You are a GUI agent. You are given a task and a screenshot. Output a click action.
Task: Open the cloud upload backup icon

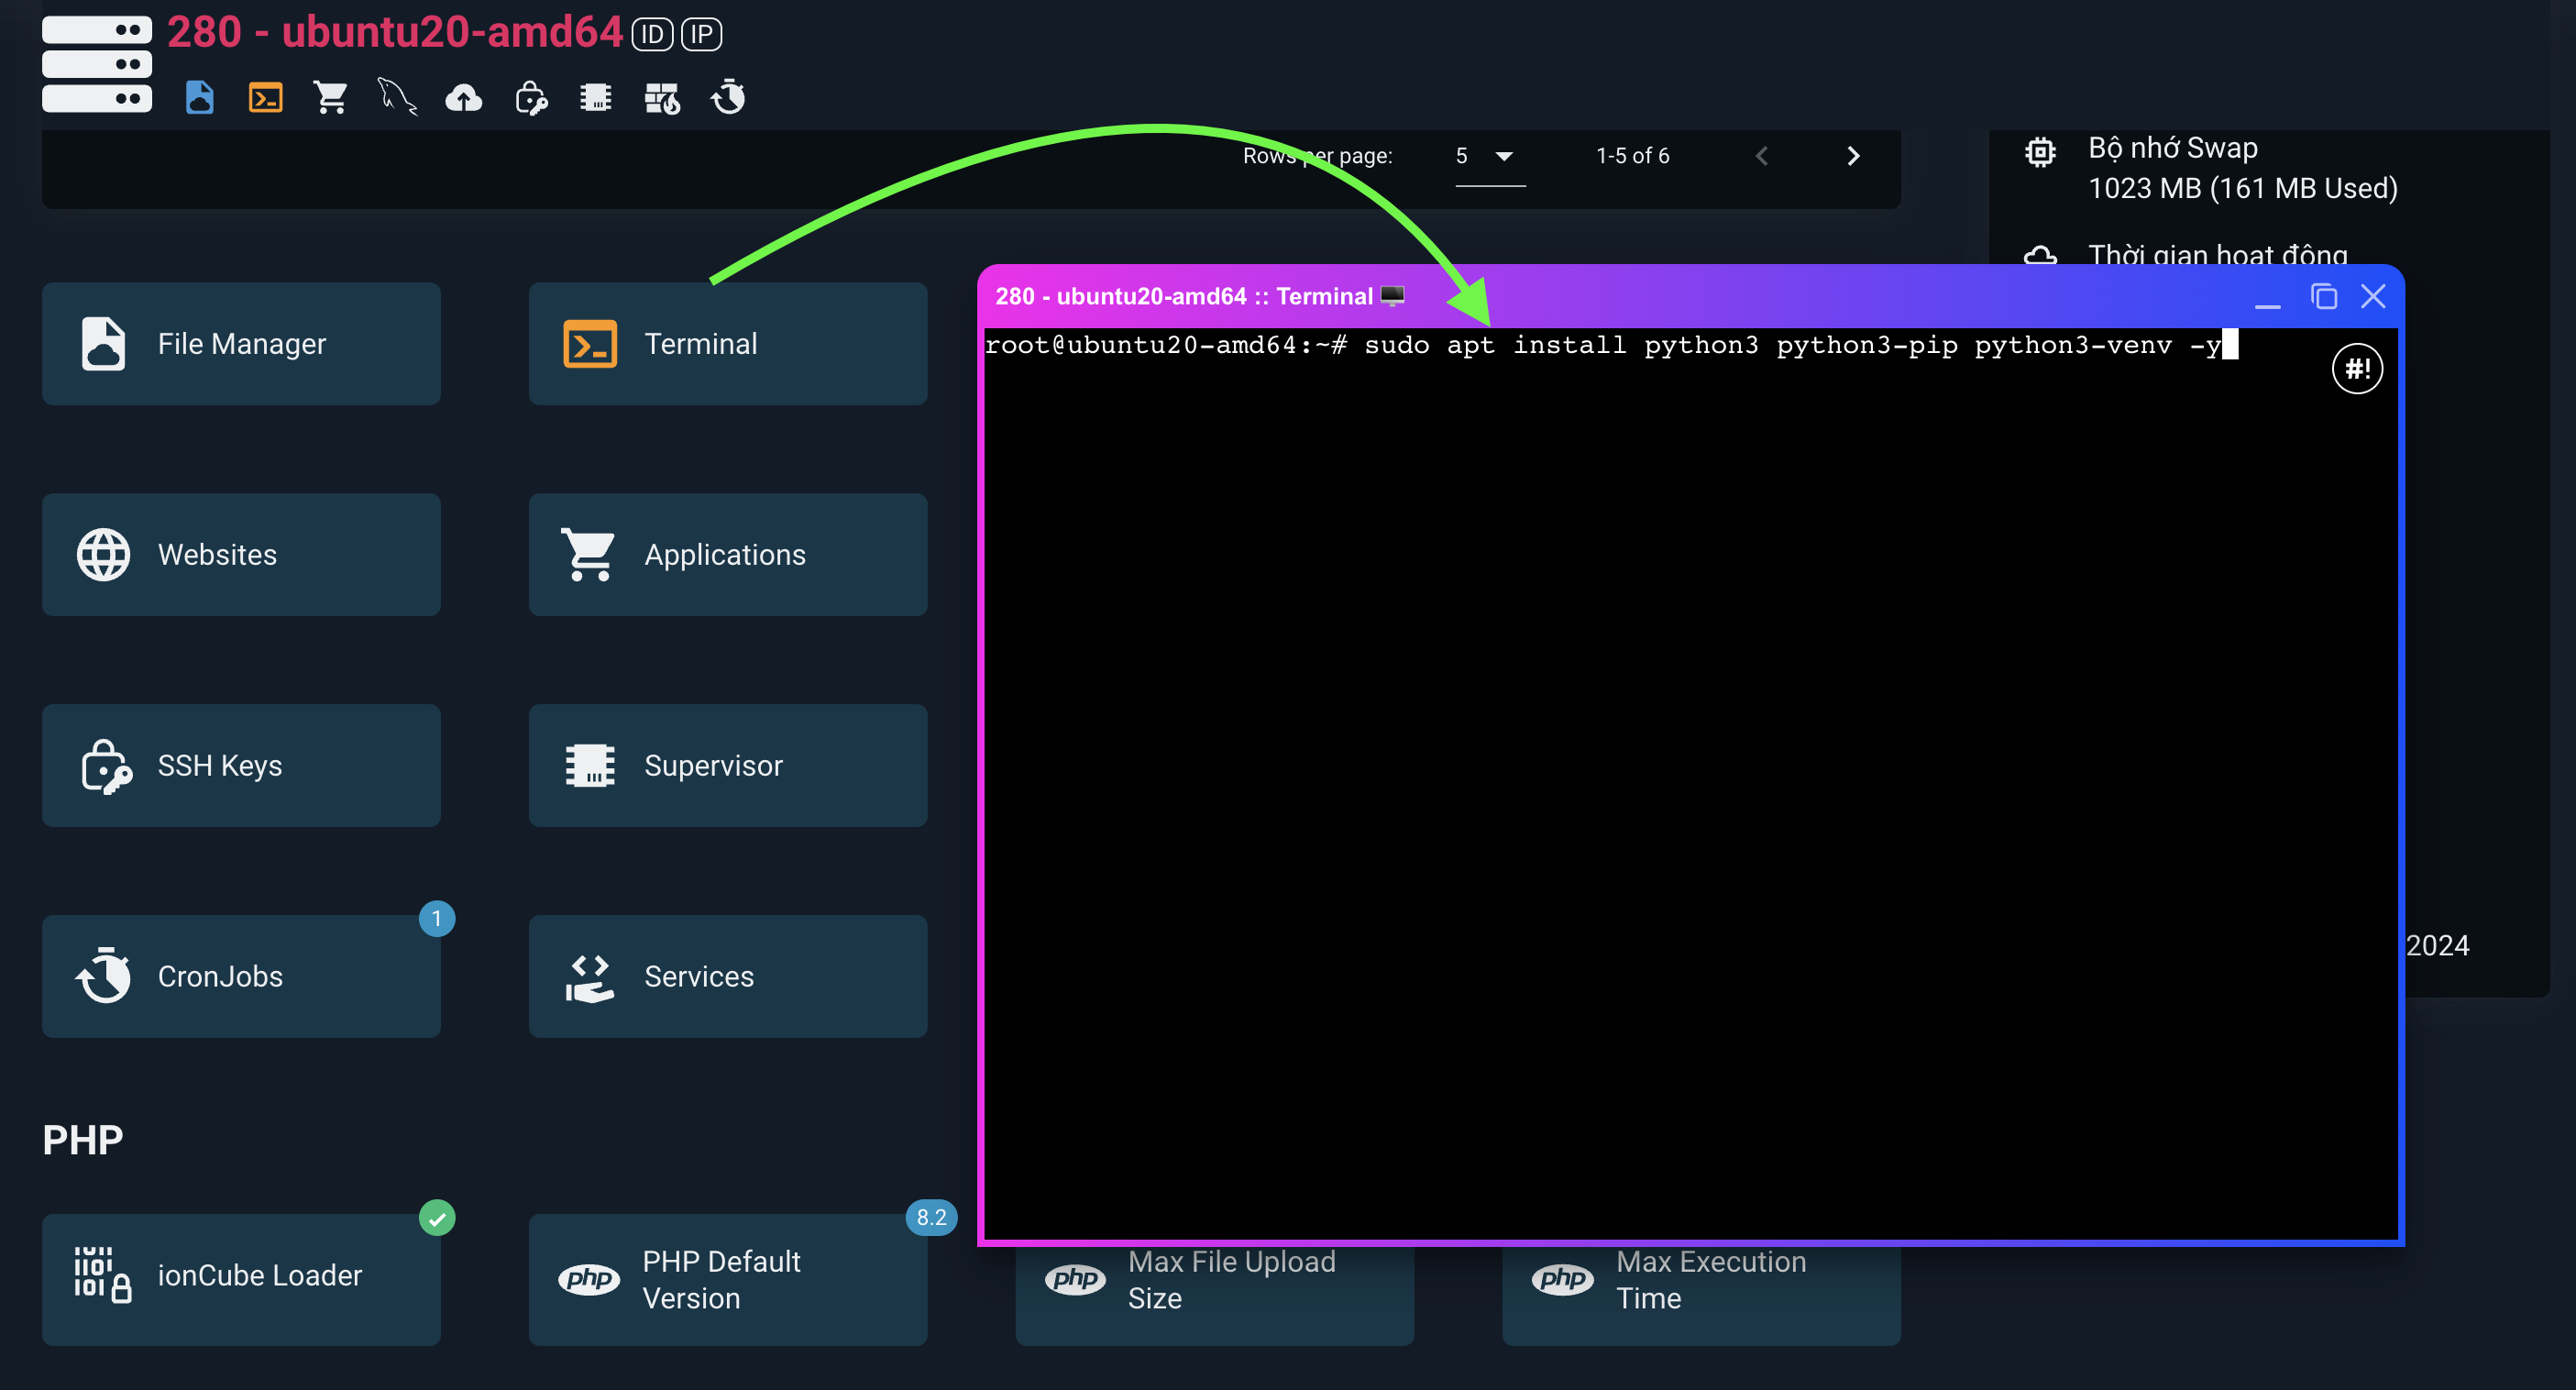[463, 98]
